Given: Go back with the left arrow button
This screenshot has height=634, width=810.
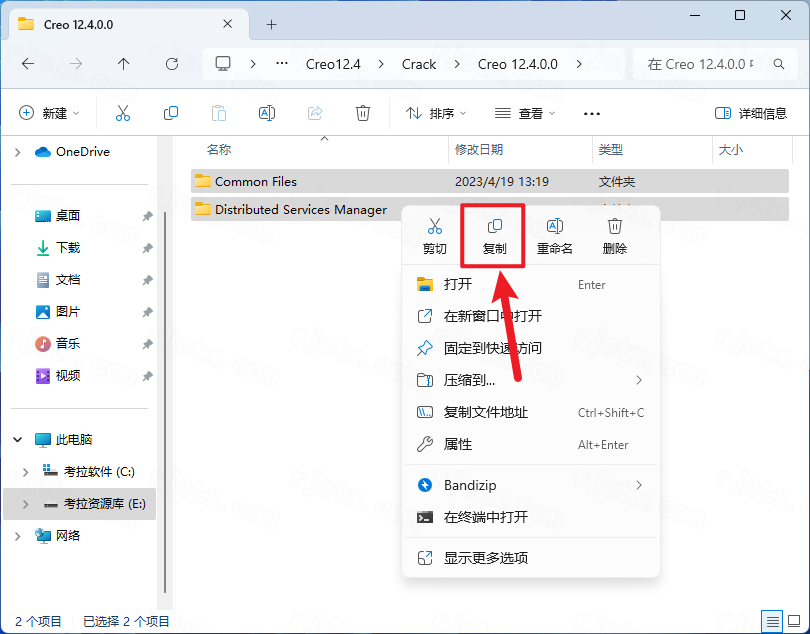Looking at the screenshot, I should click(x=28, y=64).
